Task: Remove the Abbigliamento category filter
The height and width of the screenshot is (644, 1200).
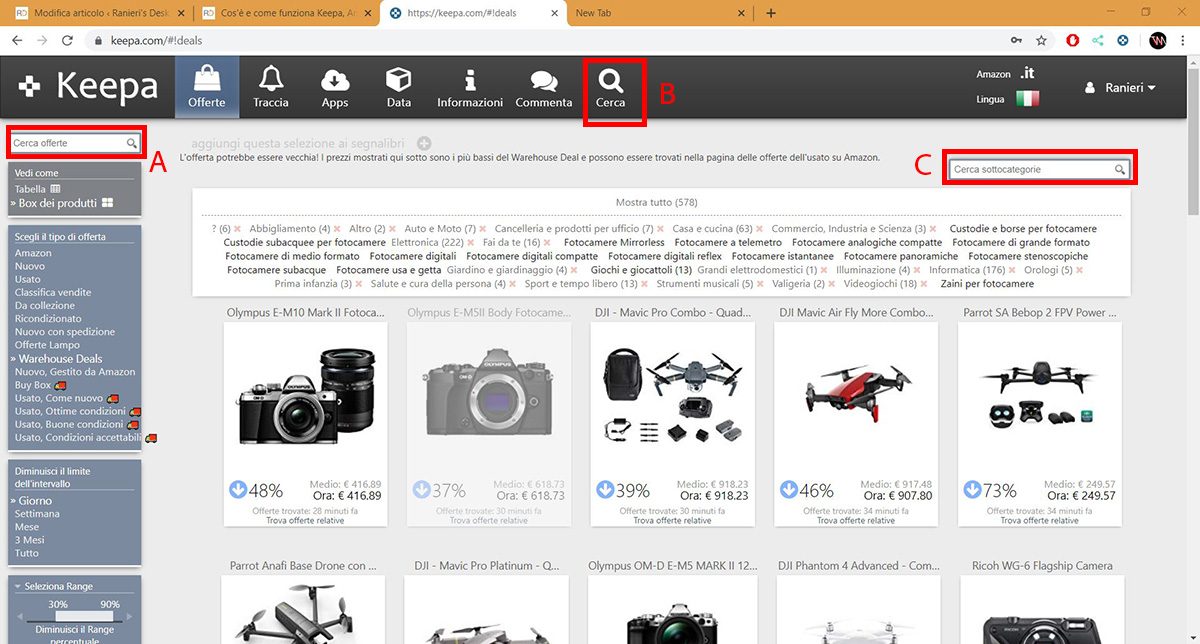Action: 338,229
